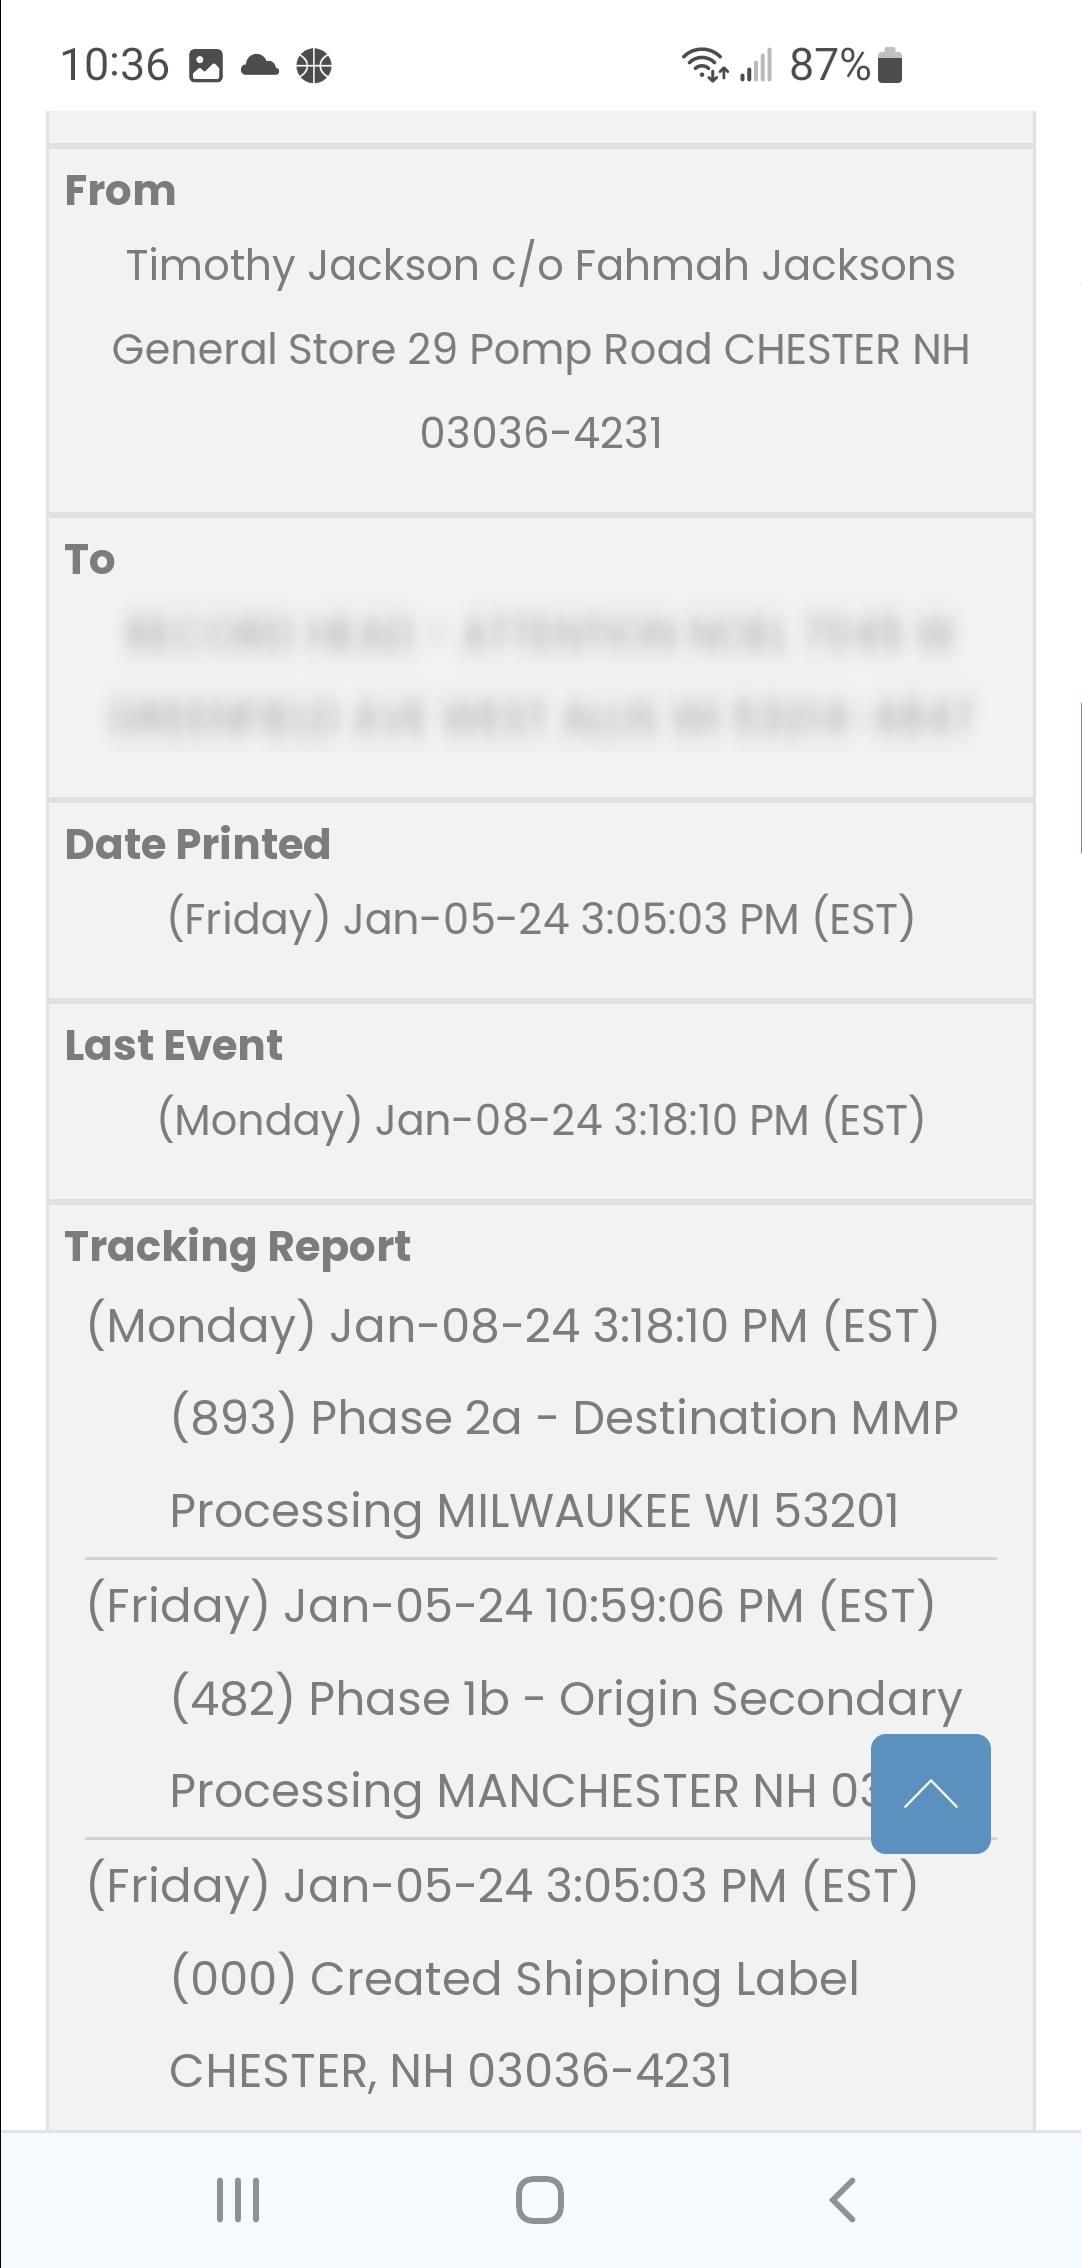Tap the cellular signal bars icon

click(x=757, y=65)
